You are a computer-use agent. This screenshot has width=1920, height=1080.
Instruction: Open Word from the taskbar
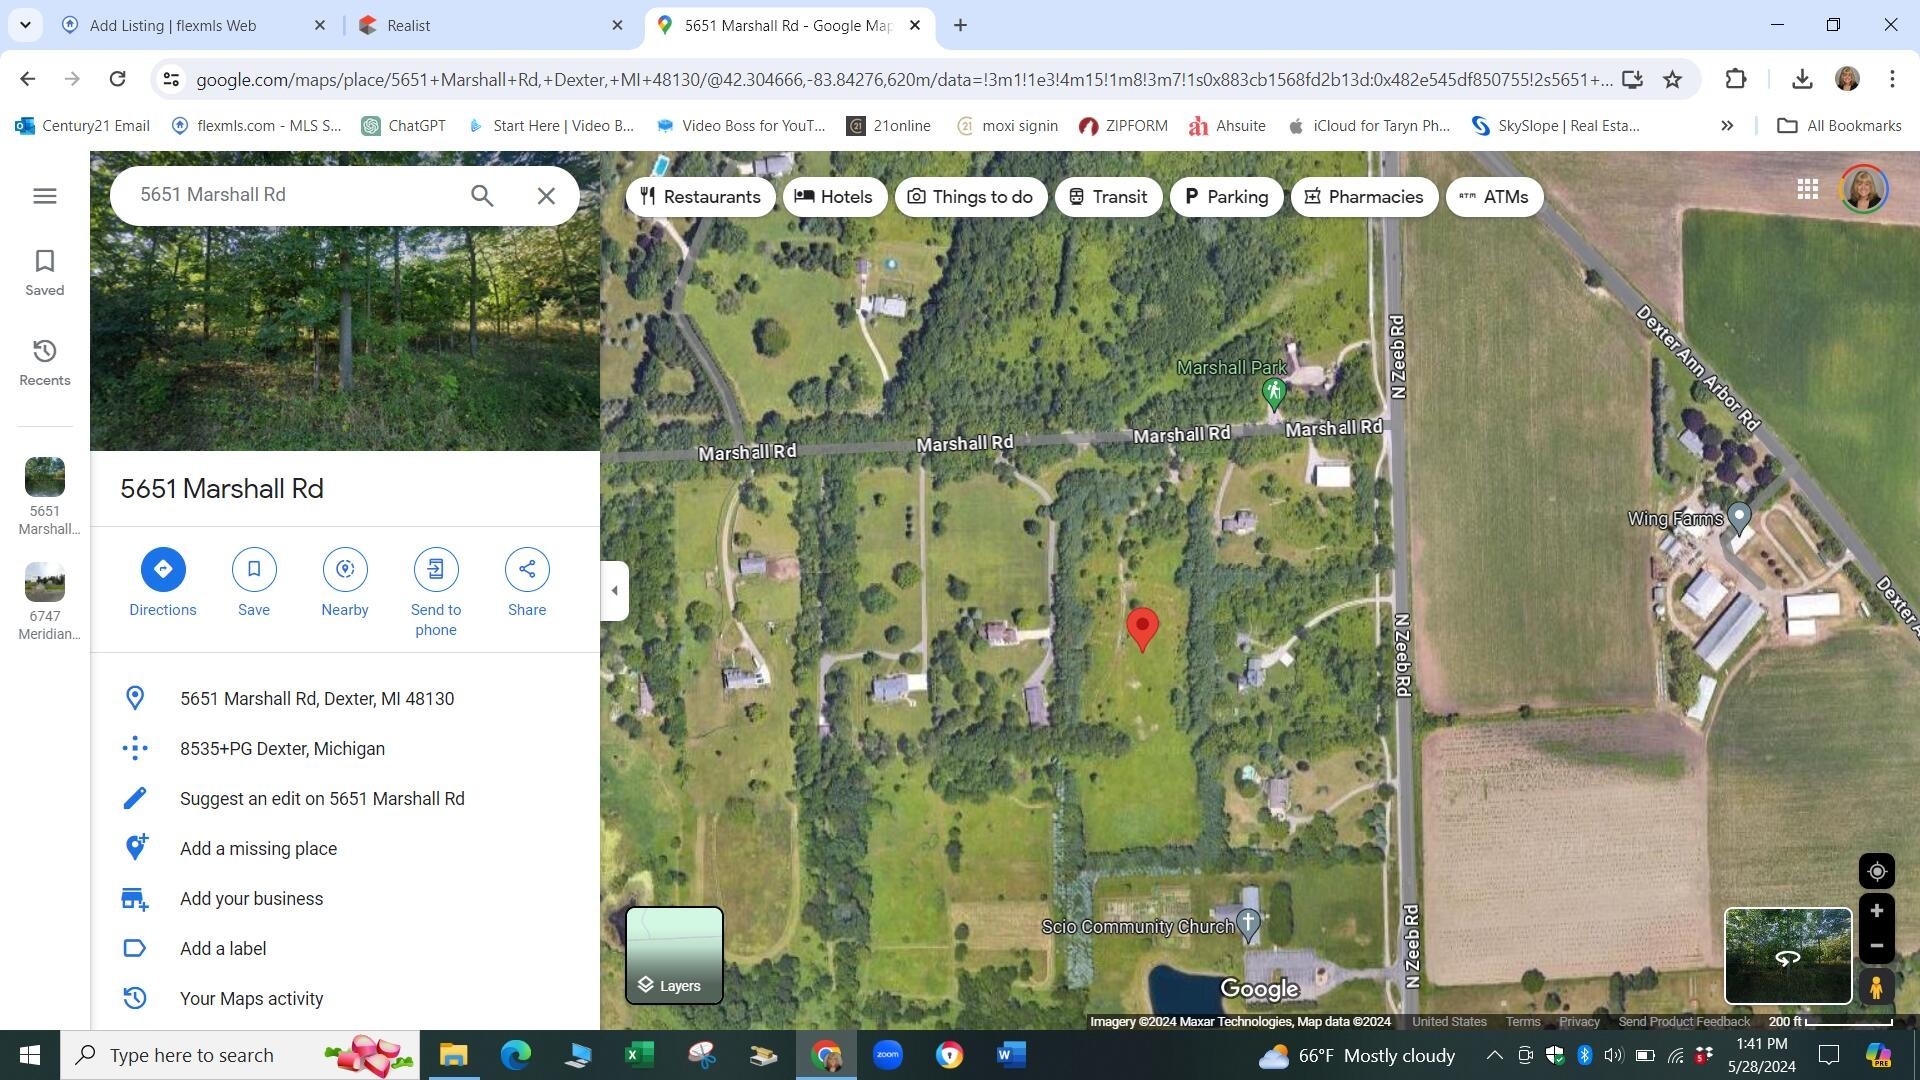1011,1055
